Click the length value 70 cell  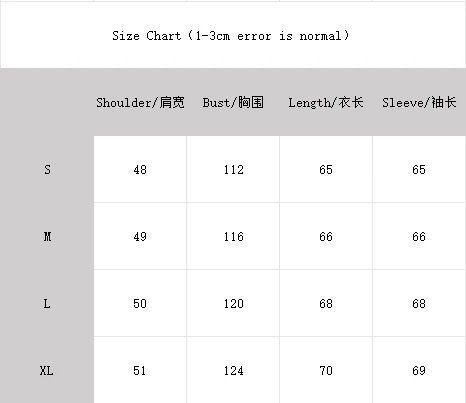click(326, 370)
